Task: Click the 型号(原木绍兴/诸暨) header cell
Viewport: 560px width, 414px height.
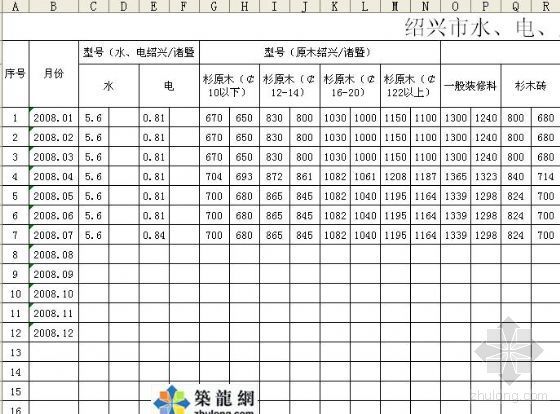Action: click(x=320, y=53)
